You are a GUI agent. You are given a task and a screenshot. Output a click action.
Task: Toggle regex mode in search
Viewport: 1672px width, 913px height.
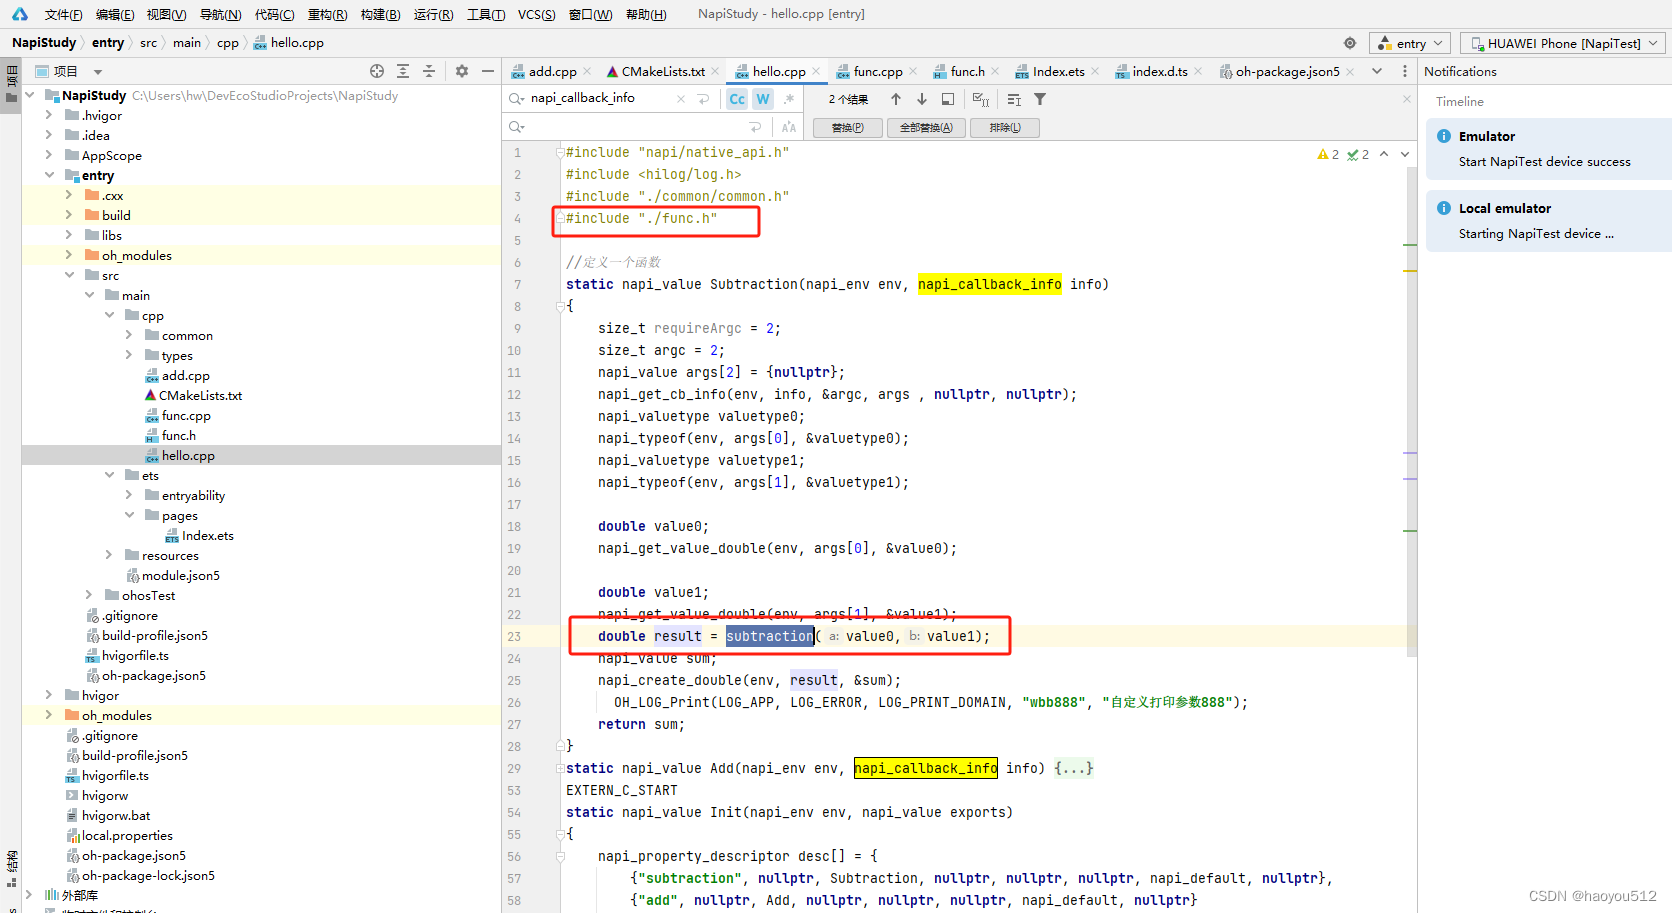click(x=789, y=99)
